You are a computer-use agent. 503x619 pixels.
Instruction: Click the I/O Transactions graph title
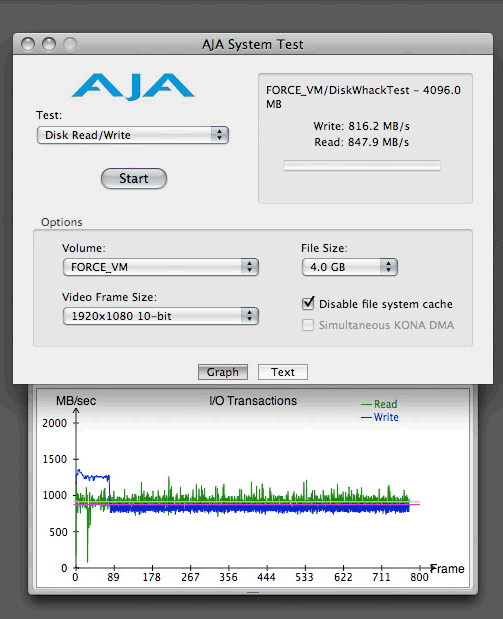pyautogui.click(x=253, y=401)
